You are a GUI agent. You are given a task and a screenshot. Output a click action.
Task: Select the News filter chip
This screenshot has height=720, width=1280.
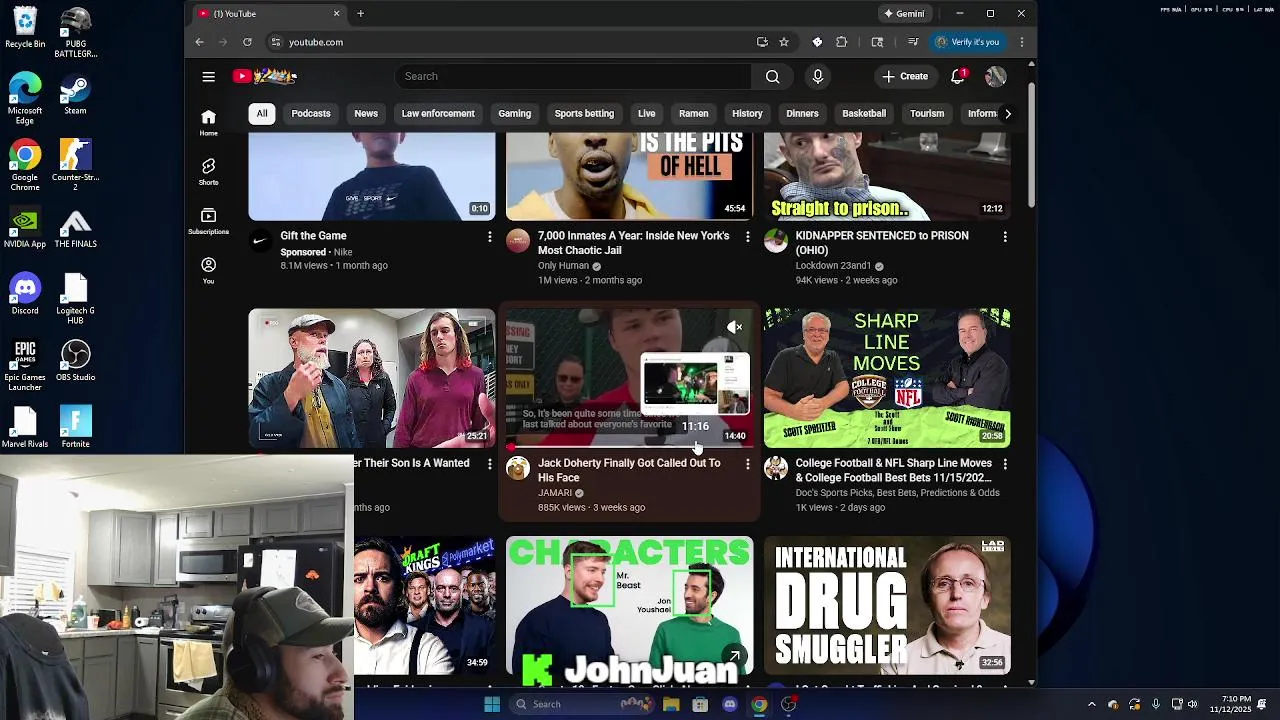[x=366, y=114]
